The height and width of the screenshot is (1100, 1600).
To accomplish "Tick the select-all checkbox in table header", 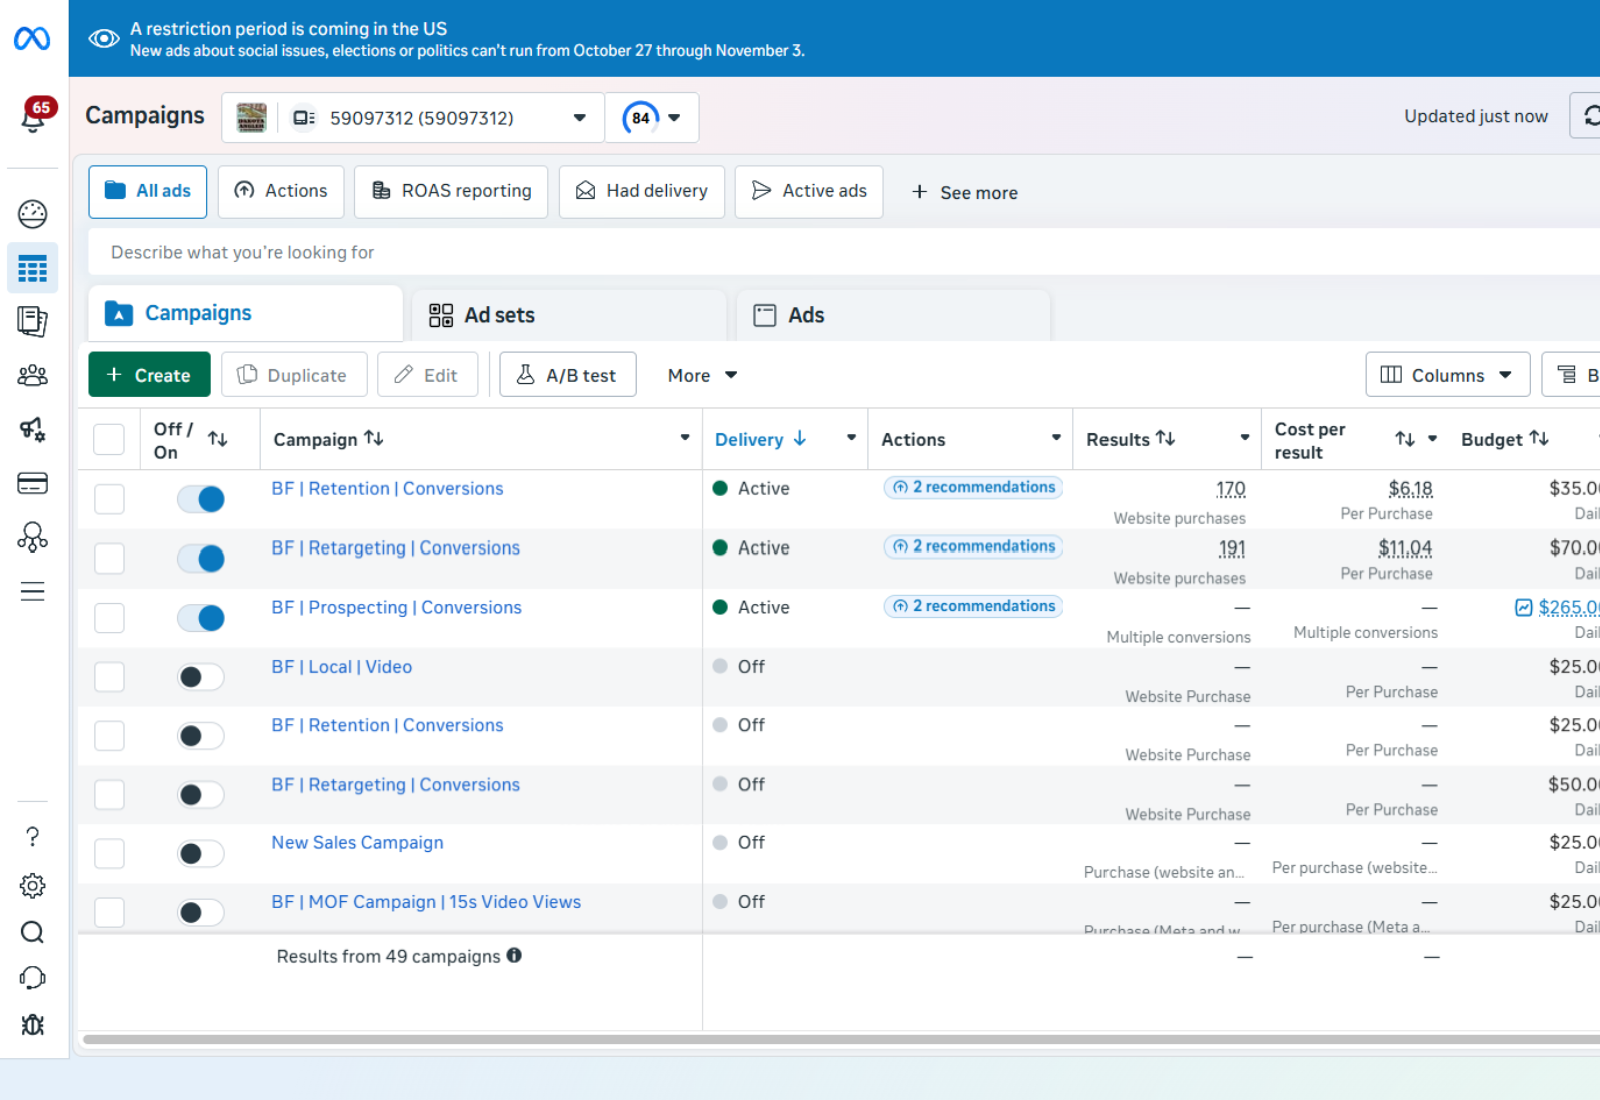I will click(109, 439).
